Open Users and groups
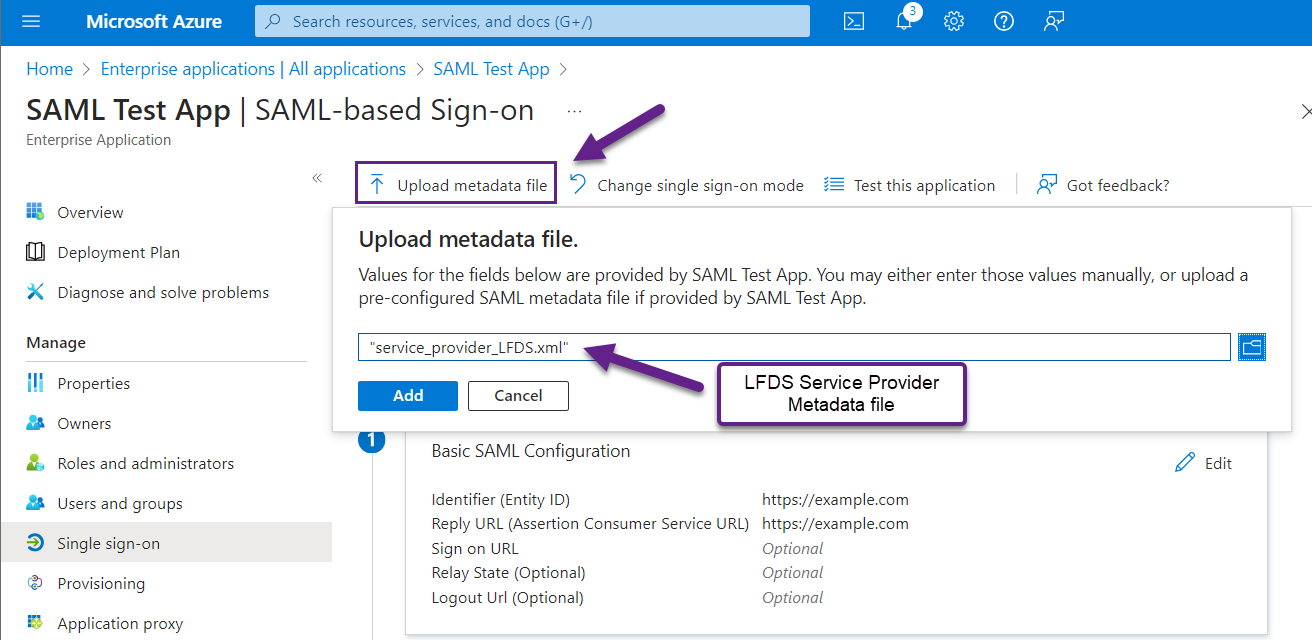Image resolution: width=1312 pixels, height=640 pixels. pos(120,504)
